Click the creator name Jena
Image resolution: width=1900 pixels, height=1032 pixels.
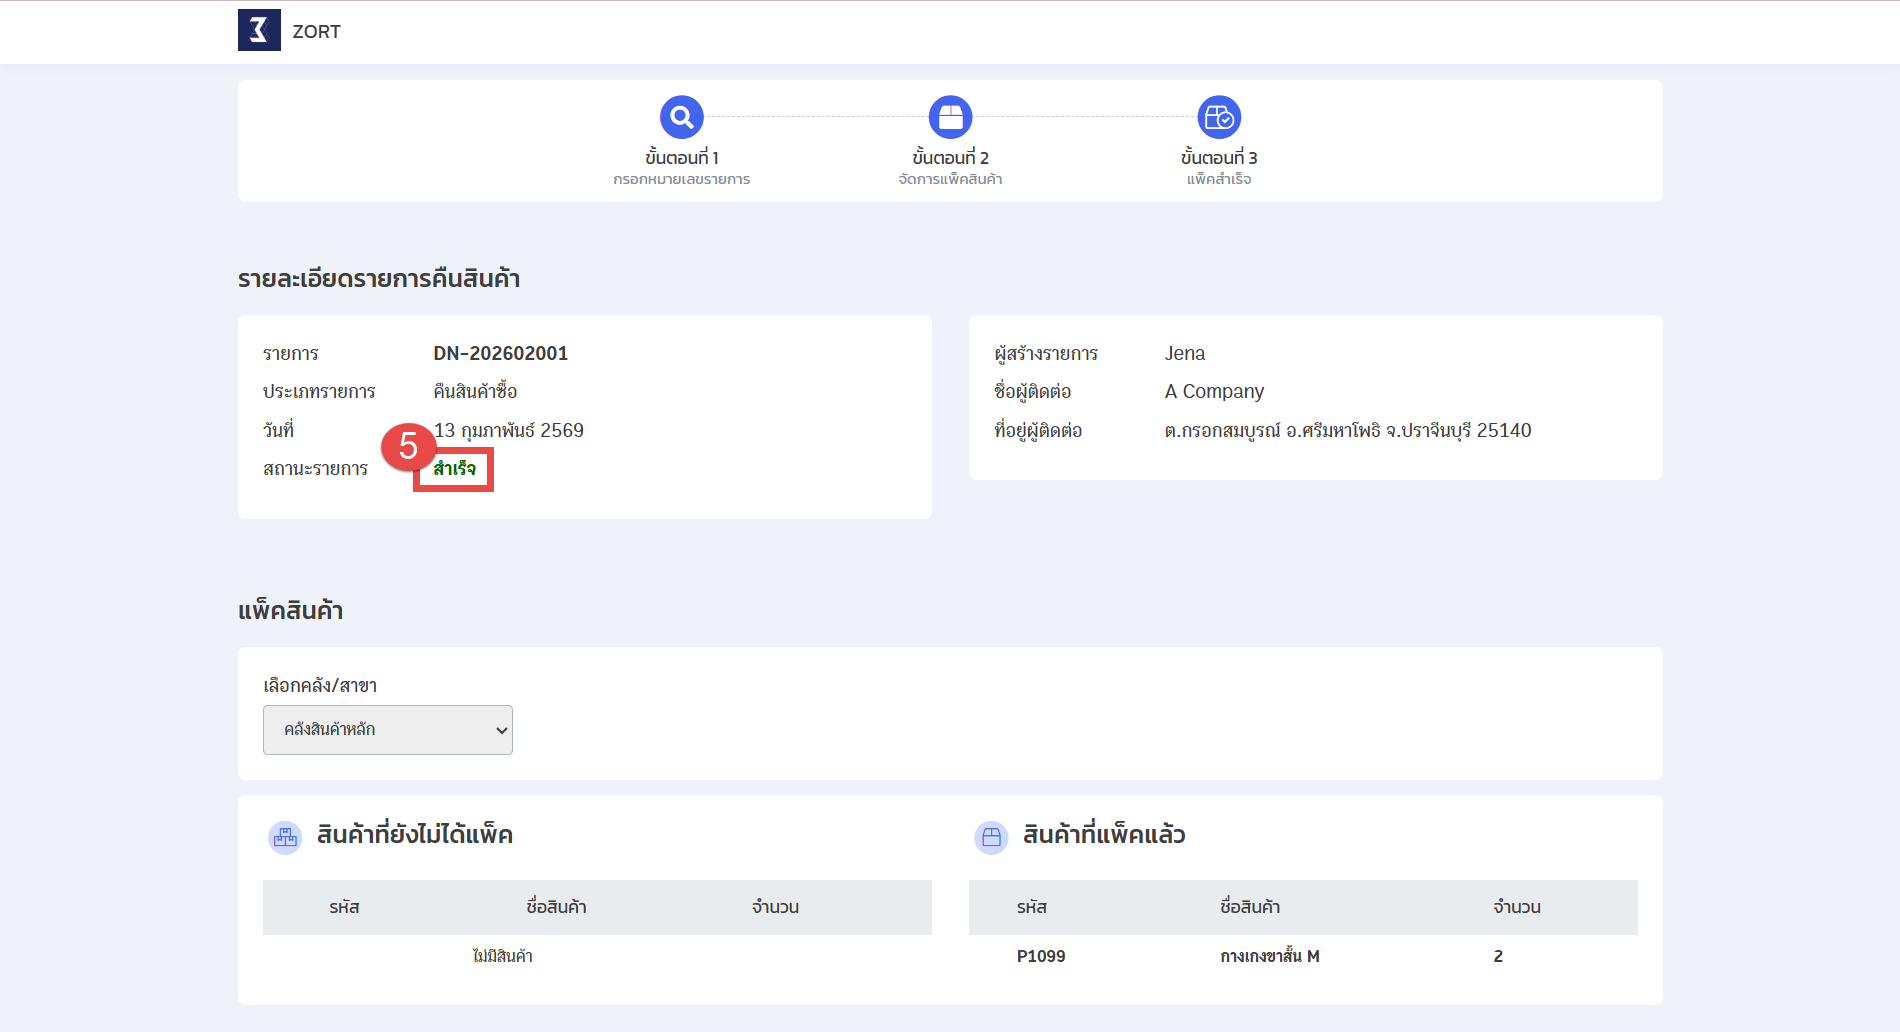[1185, 353]
